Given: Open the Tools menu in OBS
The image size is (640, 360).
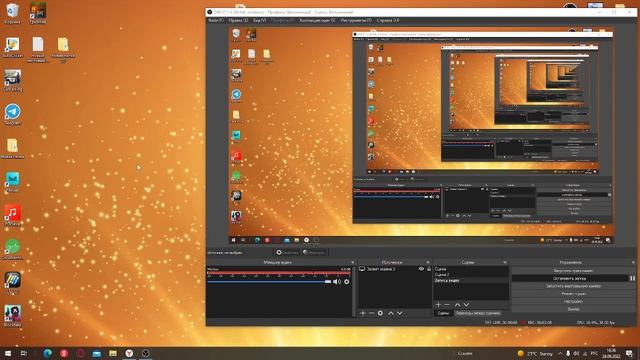Looking at the screenshot, I should (356, 20).
